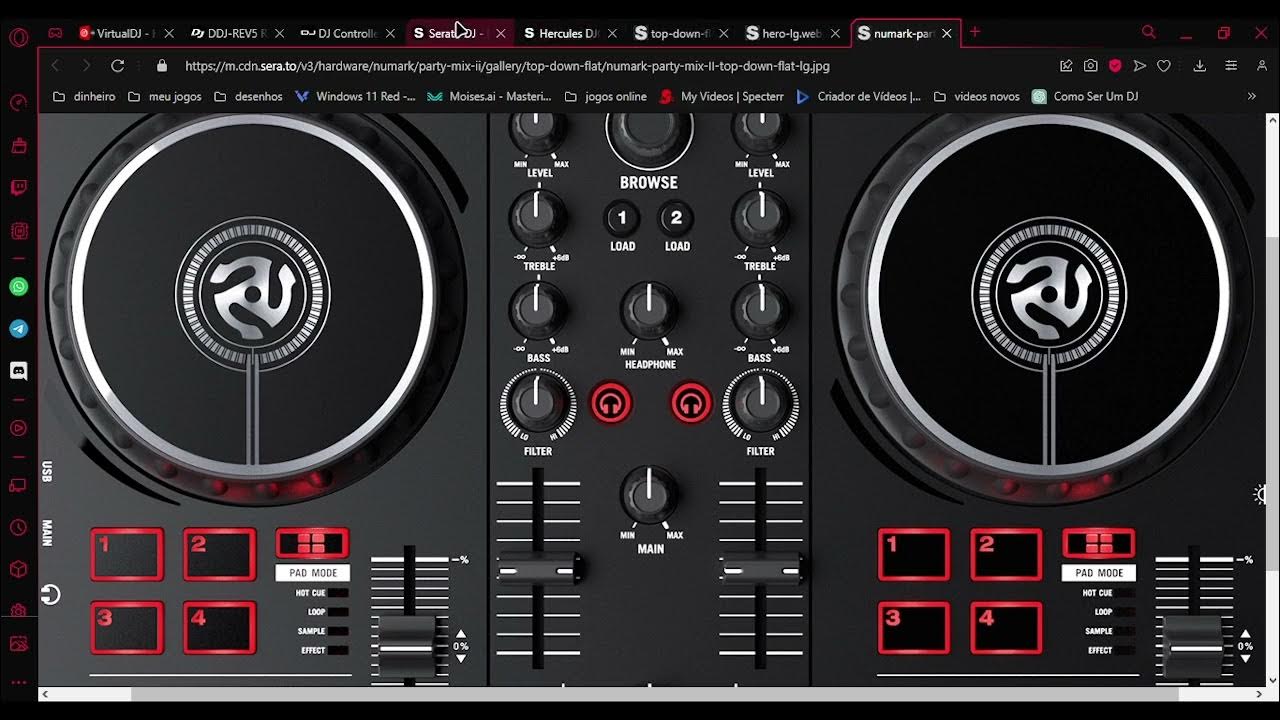Open the desenhos bookmarks folder

click(249, 97)
